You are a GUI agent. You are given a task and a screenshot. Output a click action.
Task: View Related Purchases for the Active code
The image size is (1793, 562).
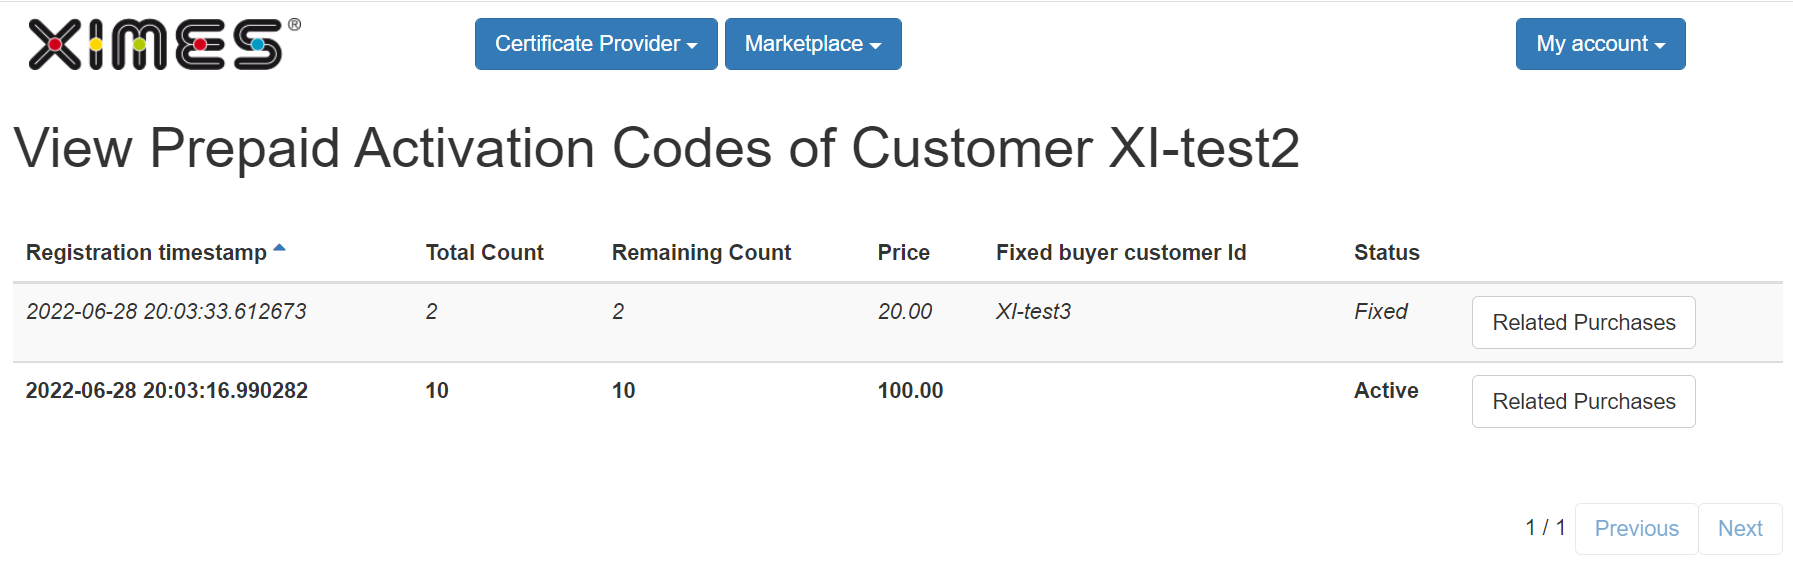pyautogui.click(x=1584, y=401)
